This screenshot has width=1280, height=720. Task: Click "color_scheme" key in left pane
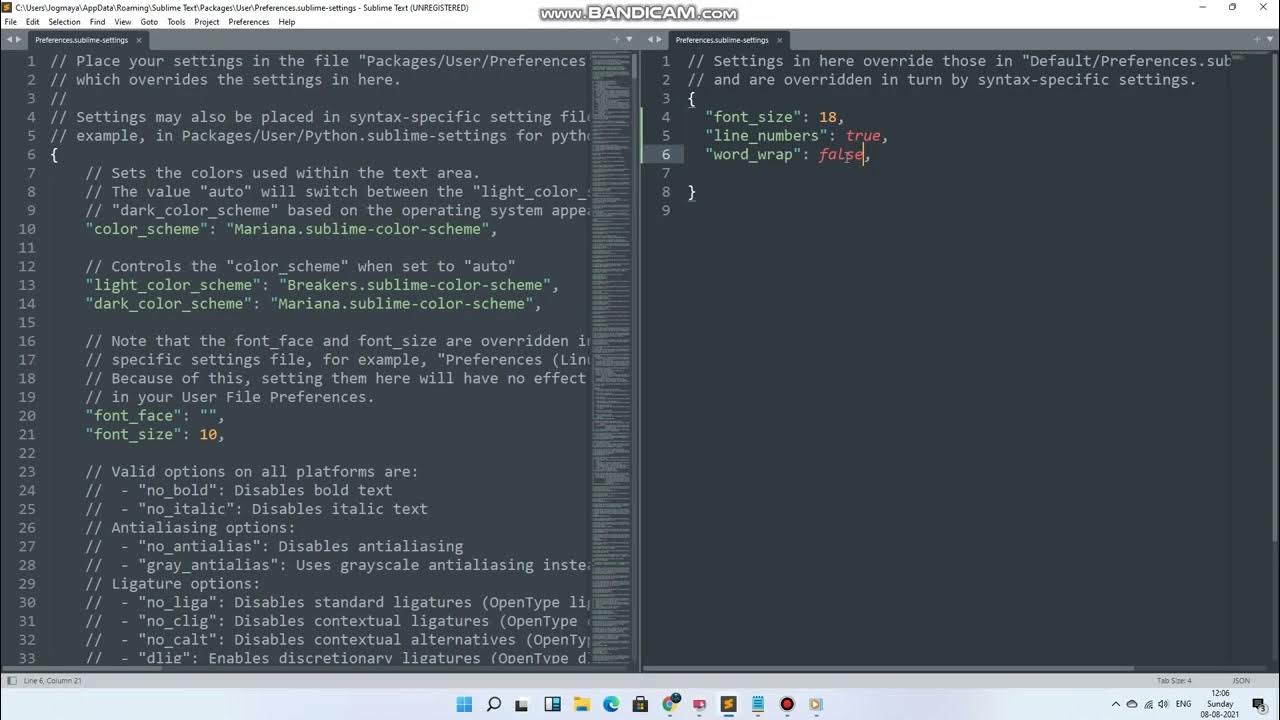[147, 229]
